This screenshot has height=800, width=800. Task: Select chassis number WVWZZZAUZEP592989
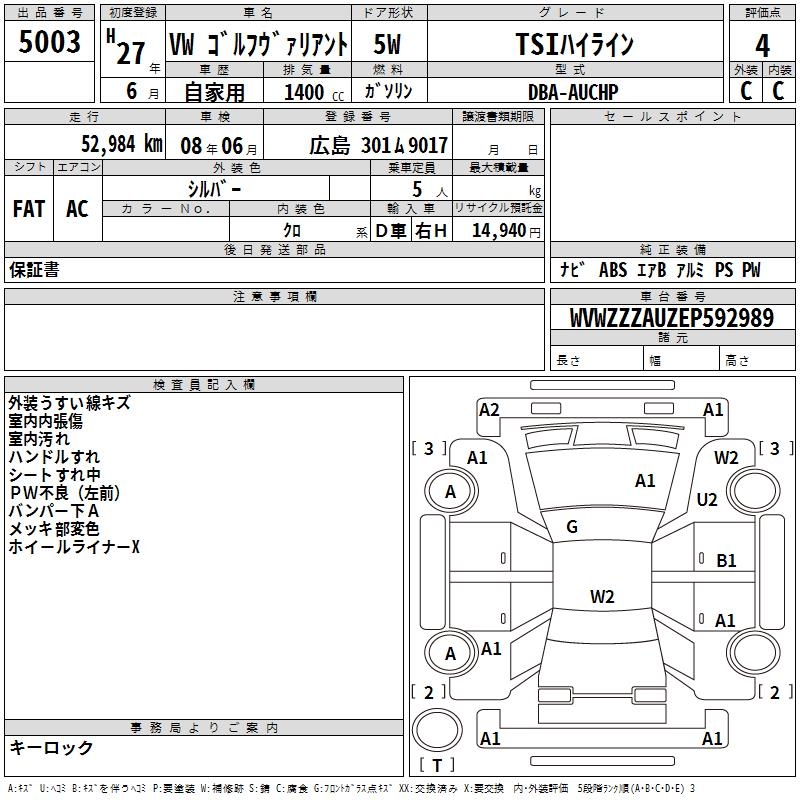click(672, 318)
